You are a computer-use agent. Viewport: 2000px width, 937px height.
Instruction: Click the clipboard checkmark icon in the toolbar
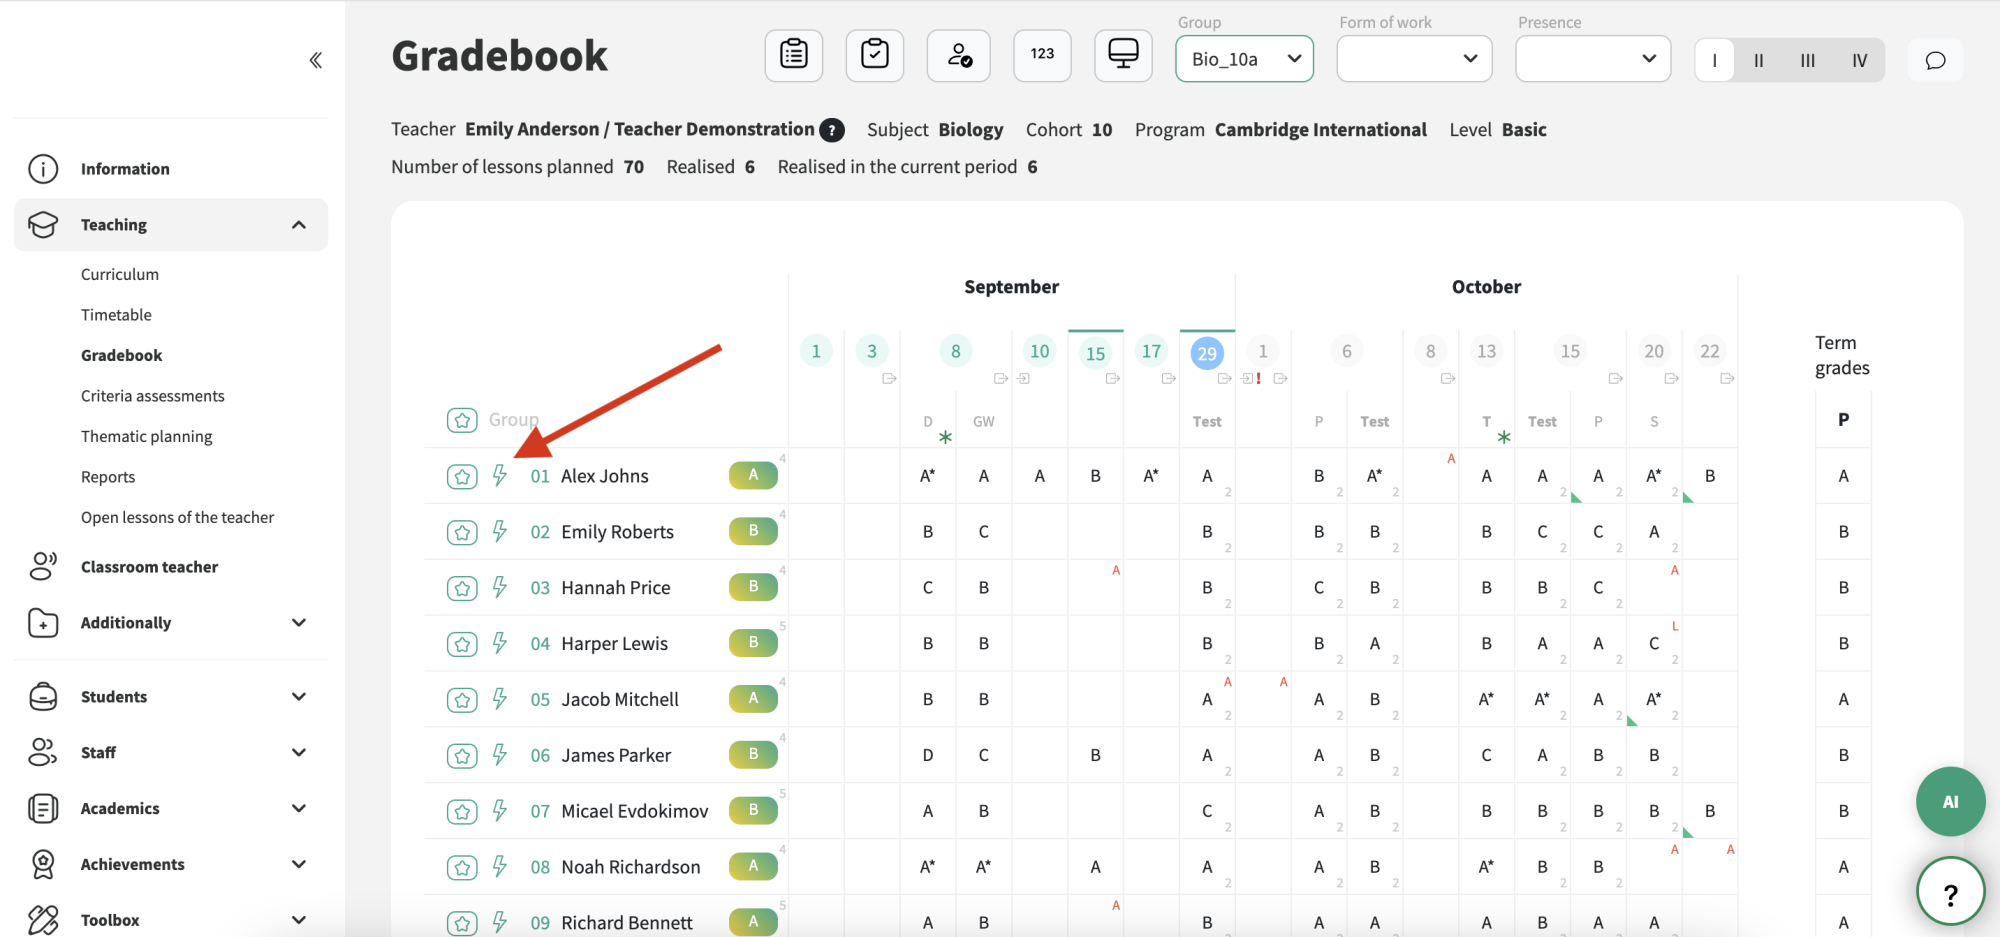(875, 55)
